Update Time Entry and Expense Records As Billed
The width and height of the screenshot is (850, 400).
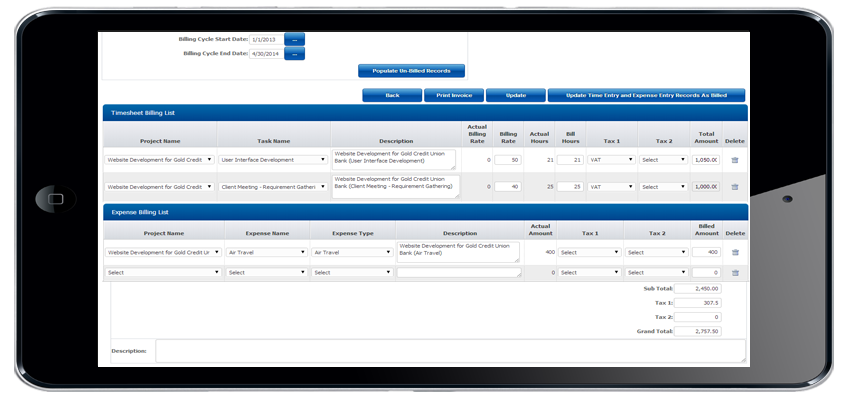point(646,95)
